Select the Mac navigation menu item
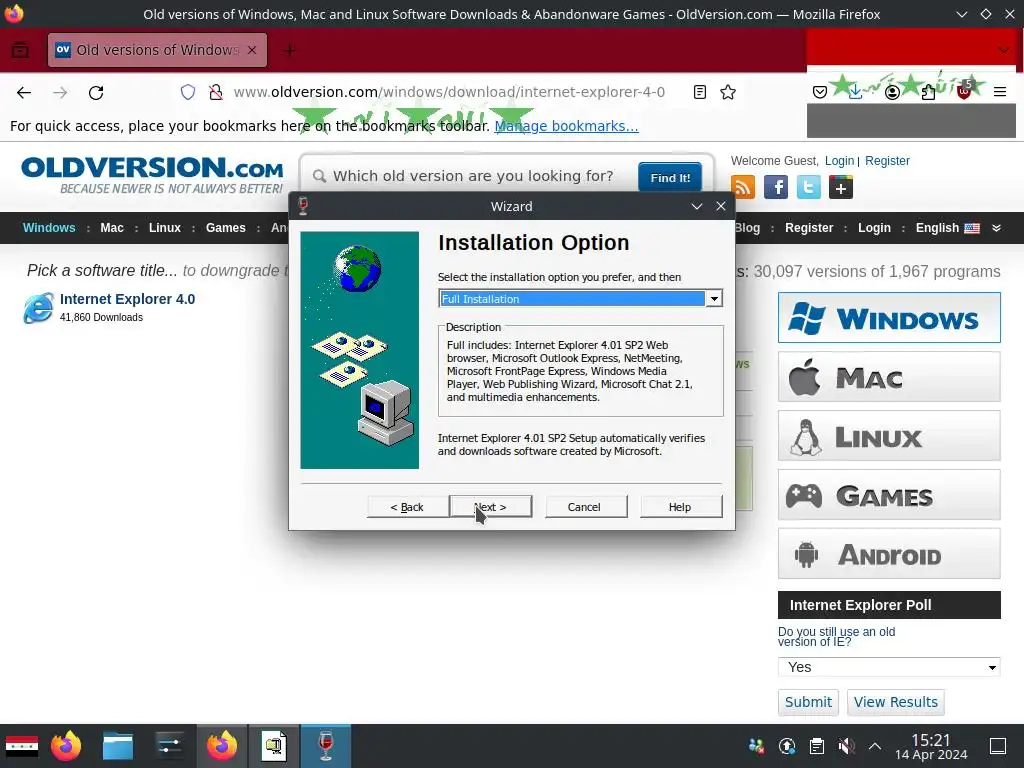The width and height of the screenshot is (1024, 768). (x=112, y=228)
